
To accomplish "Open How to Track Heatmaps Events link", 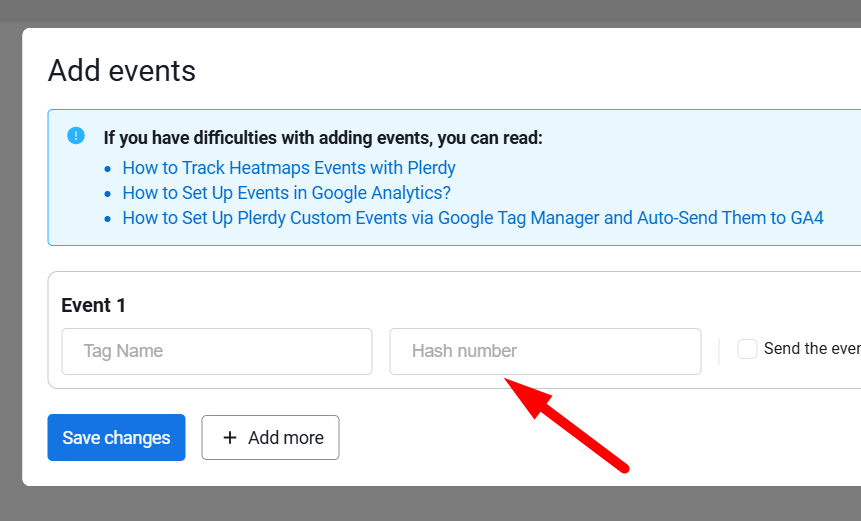I will (288, 168).
